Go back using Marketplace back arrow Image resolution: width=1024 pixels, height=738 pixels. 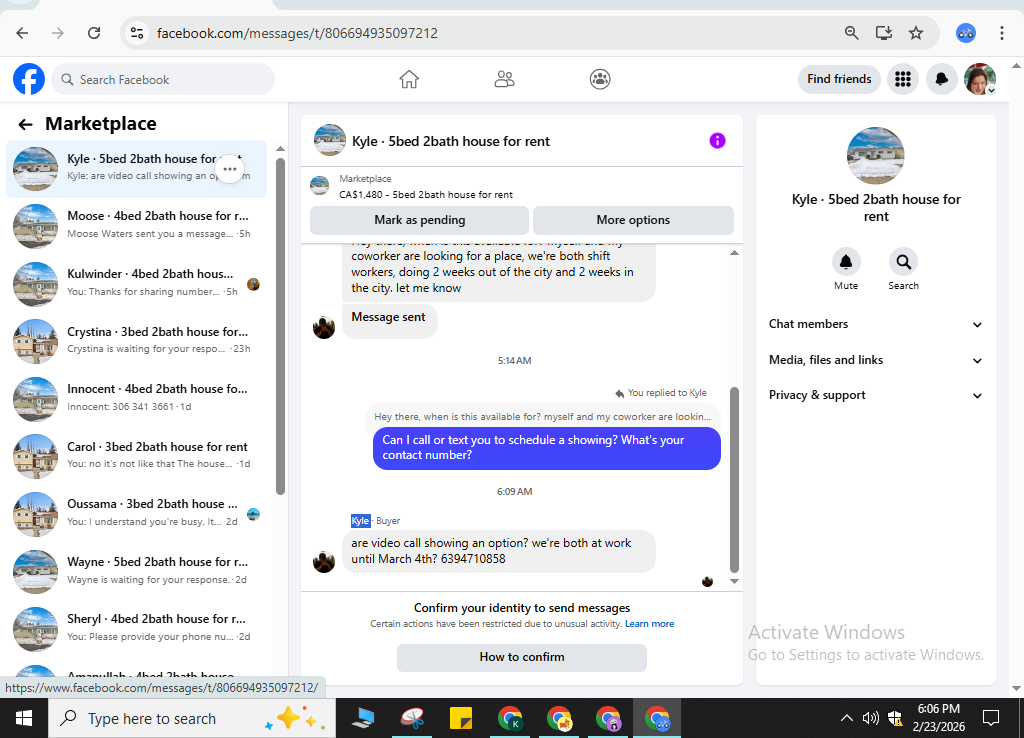point(25,124)
